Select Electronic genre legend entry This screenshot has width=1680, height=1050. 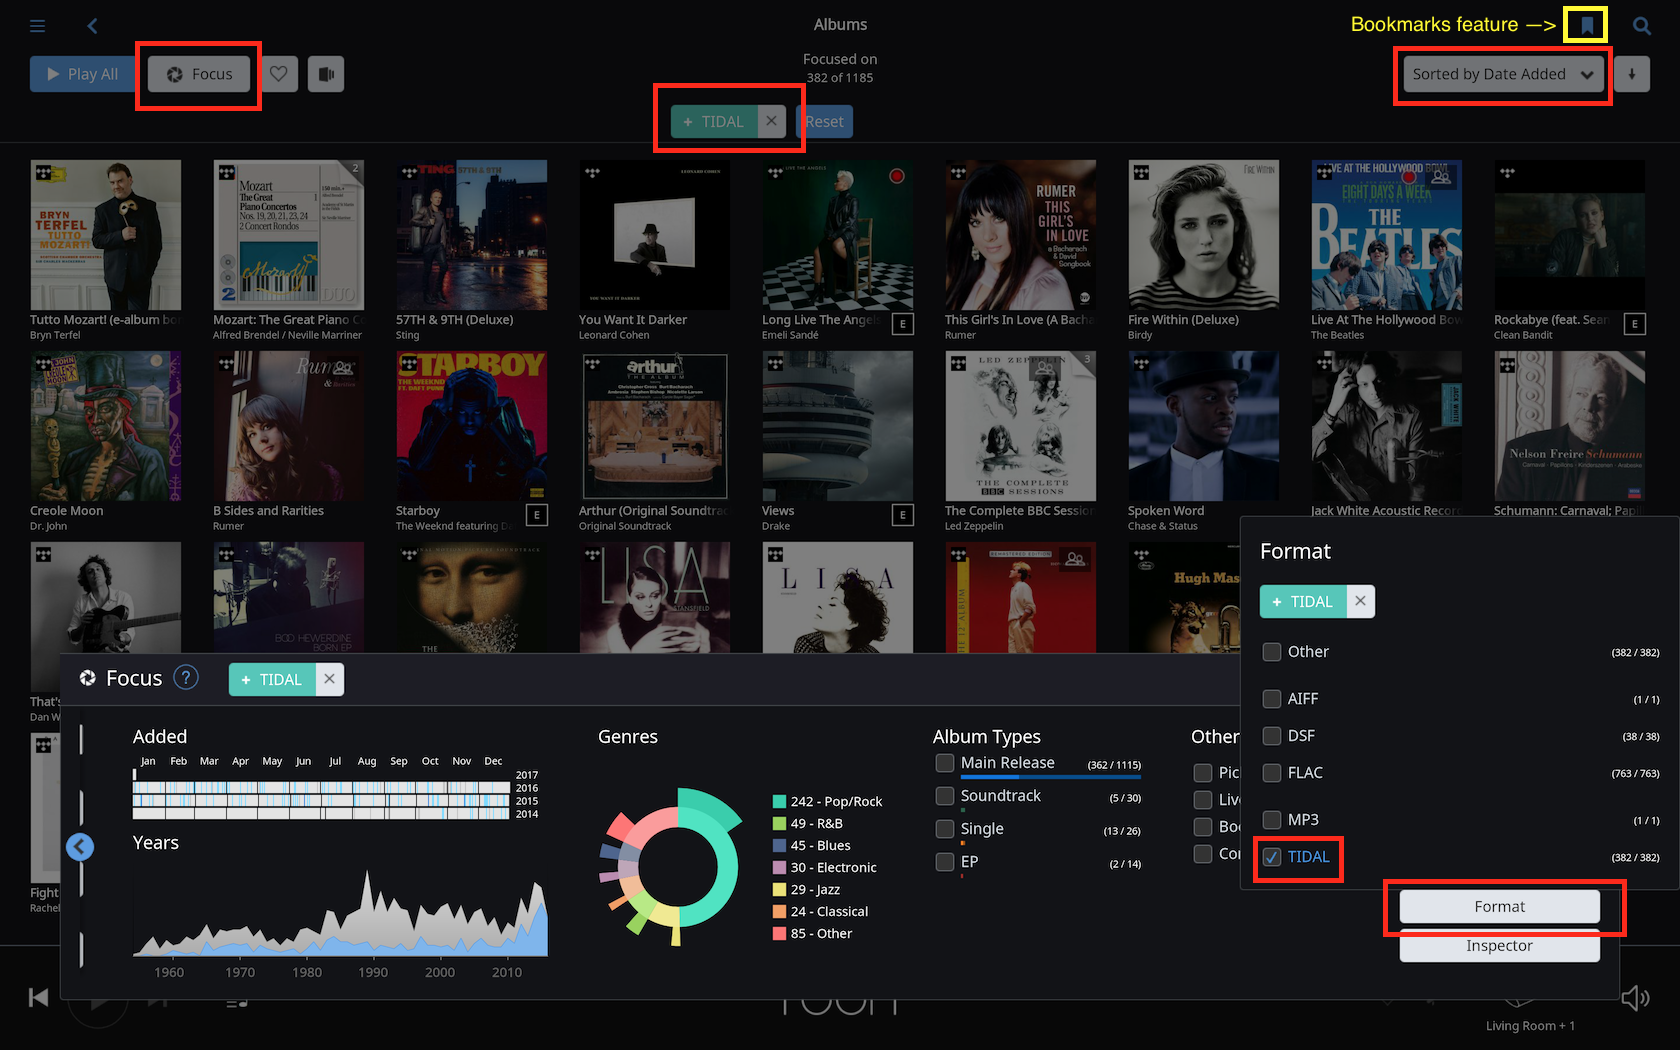click(x=825, y=867)
